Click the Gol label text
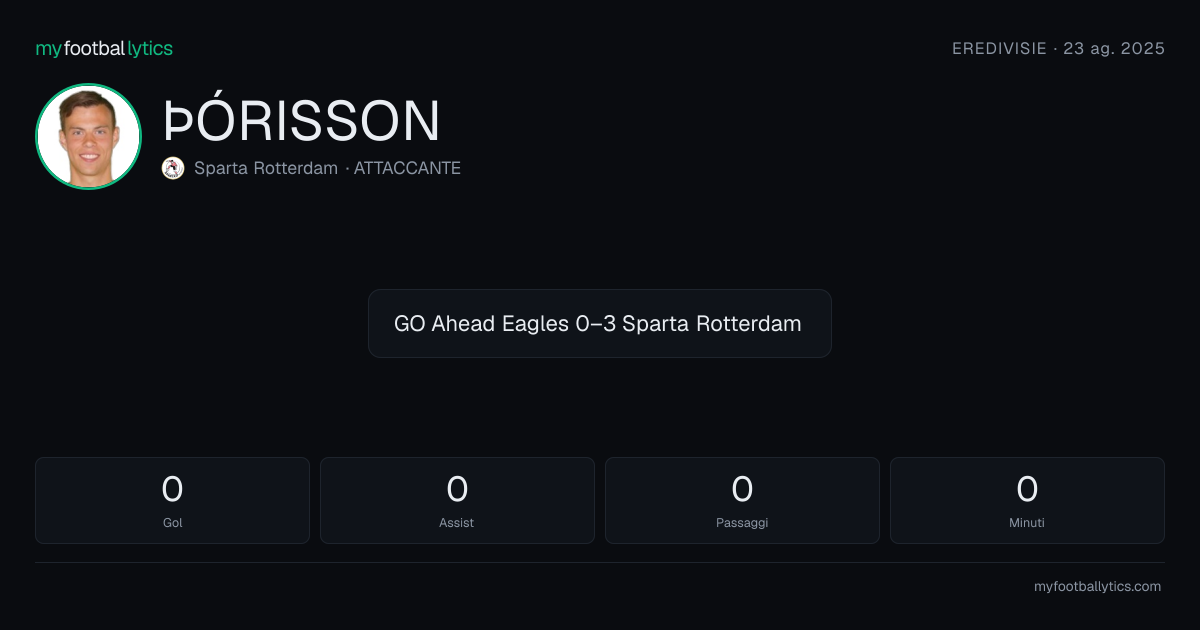The width and height of the screenshot is (1200, 630). tap(172, 522)
